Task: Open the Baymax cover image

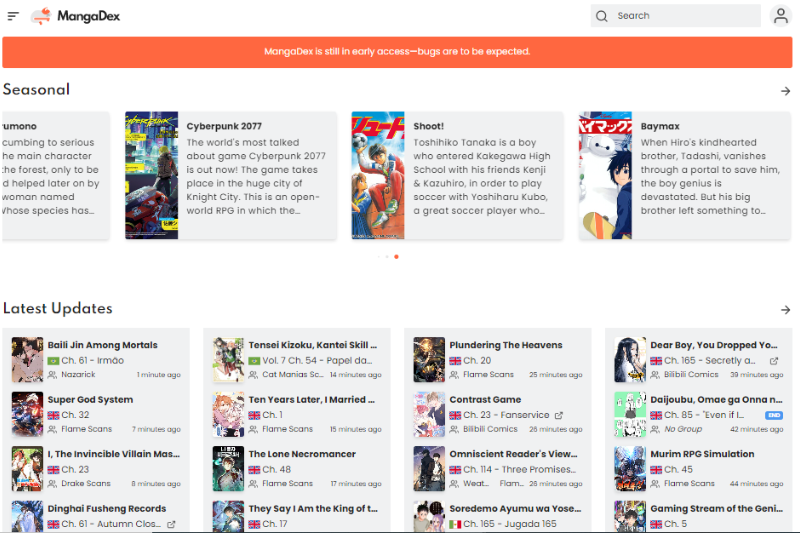Action: [605, 175]
